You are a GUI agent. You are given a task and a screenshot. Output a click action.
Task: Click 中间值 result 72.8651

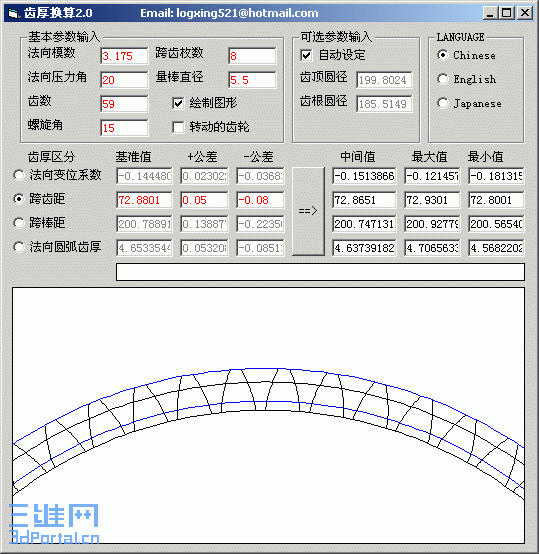point(364,200)
